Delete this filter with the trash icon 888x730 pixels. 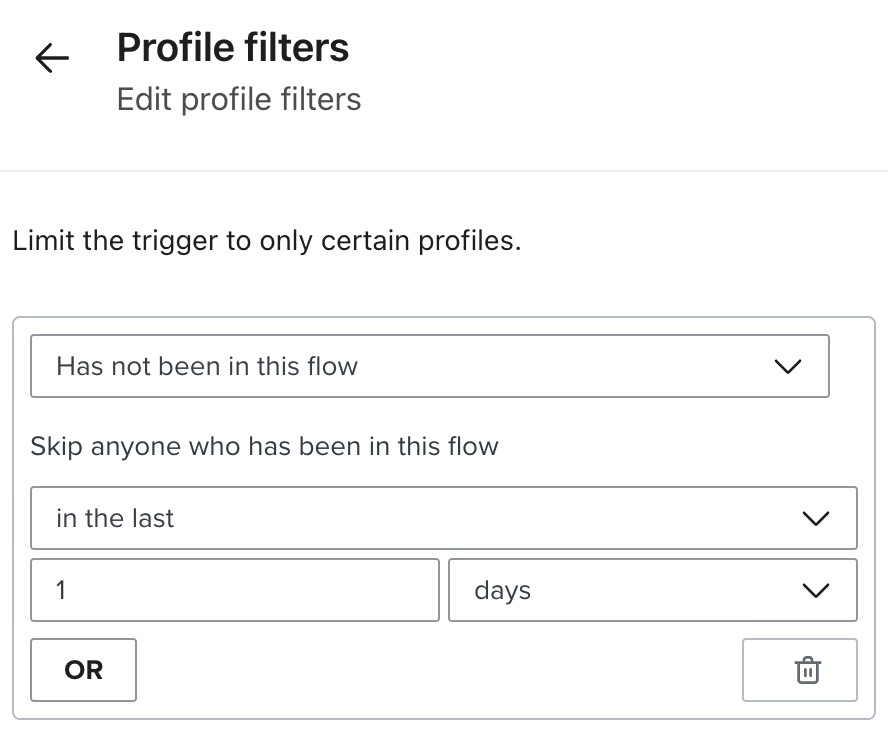pyautogui.click(x=807, y=670)
